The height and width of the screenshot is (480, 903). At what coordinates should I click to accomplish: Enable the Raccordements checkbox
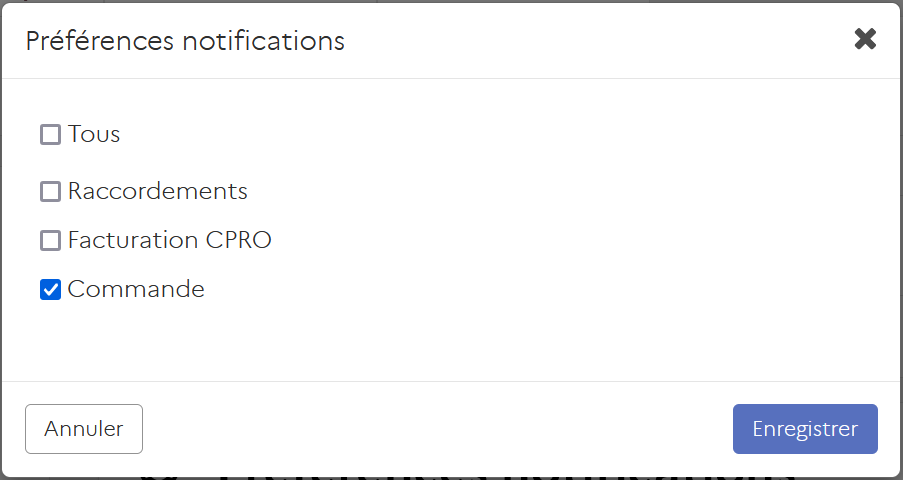tap(50, 191)
